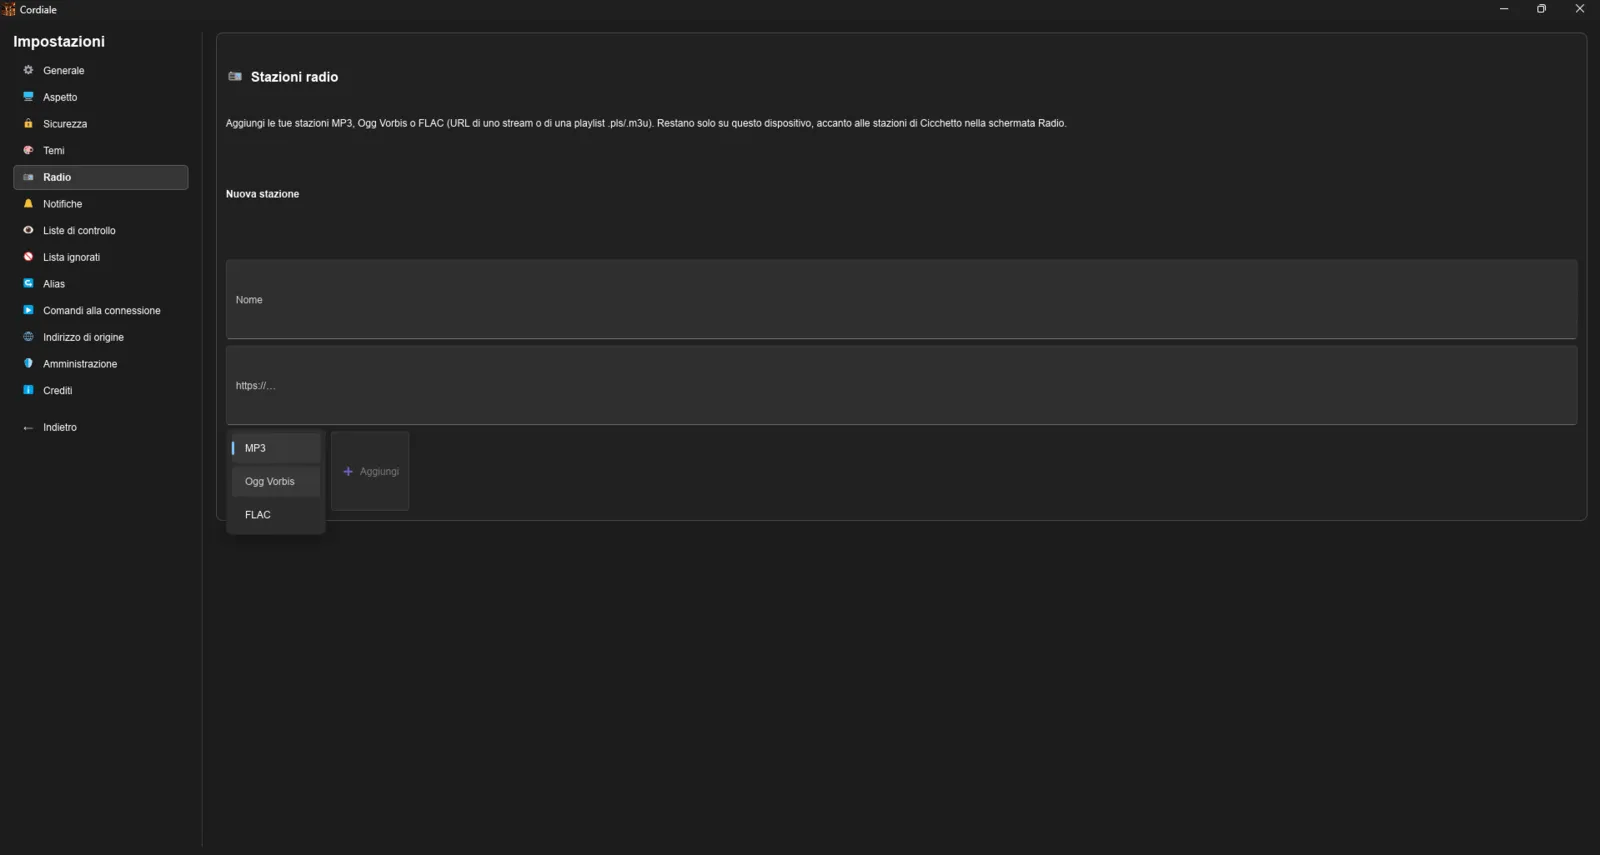Minimize the Cordiale window
Viewport: 1600px width, 855px height.
(1504, 9)
